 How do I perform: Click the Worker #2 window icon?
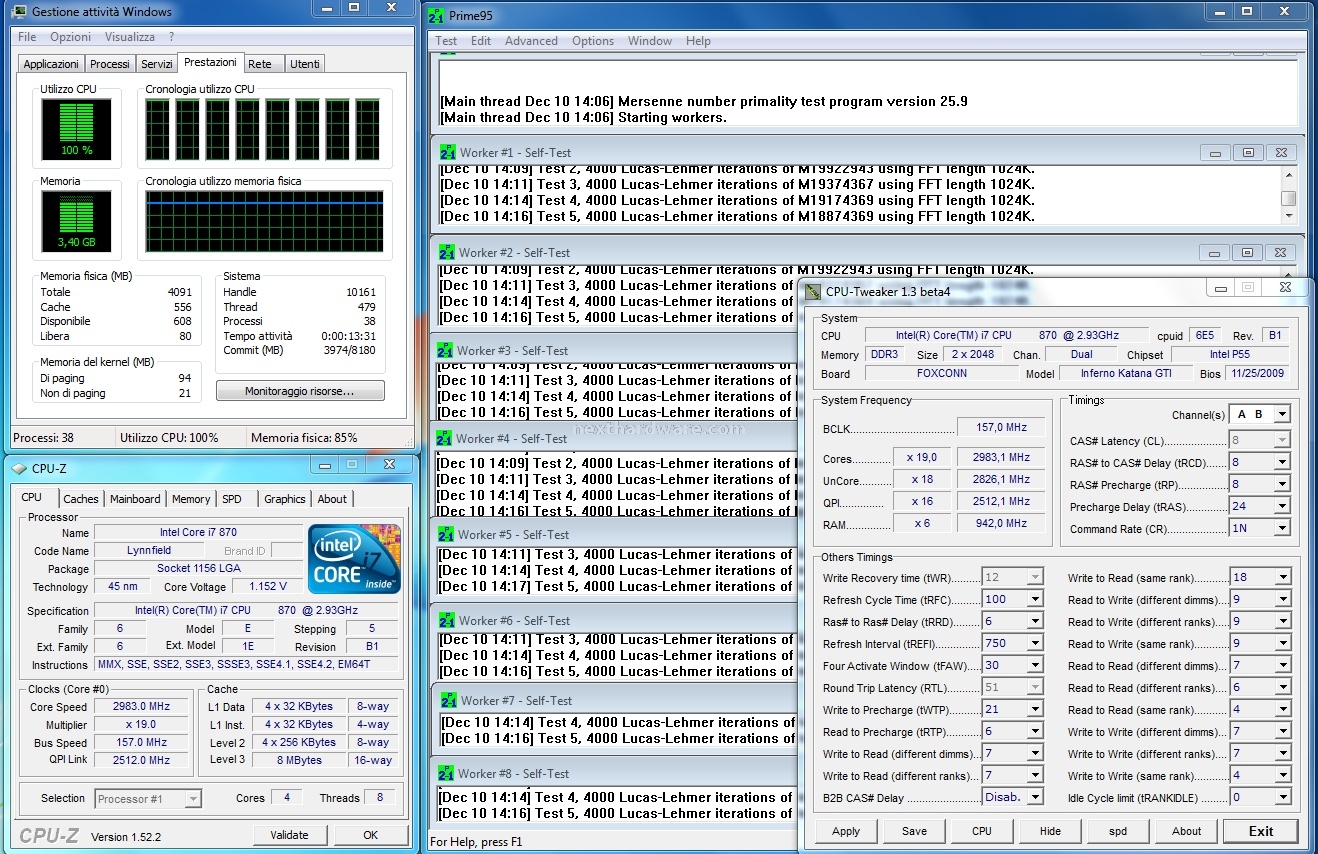(x=447, y=252)
